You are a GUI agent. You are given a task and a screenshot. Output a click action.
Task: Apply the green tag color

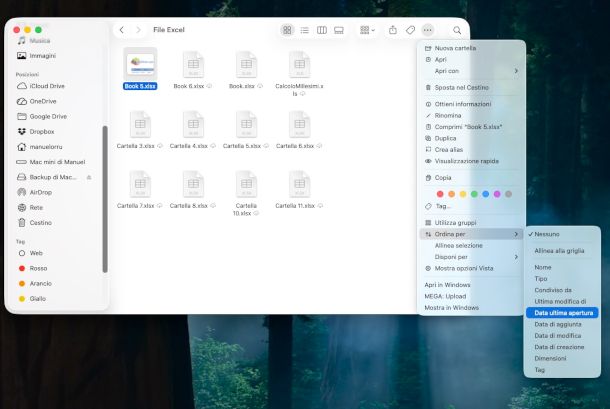474,194
